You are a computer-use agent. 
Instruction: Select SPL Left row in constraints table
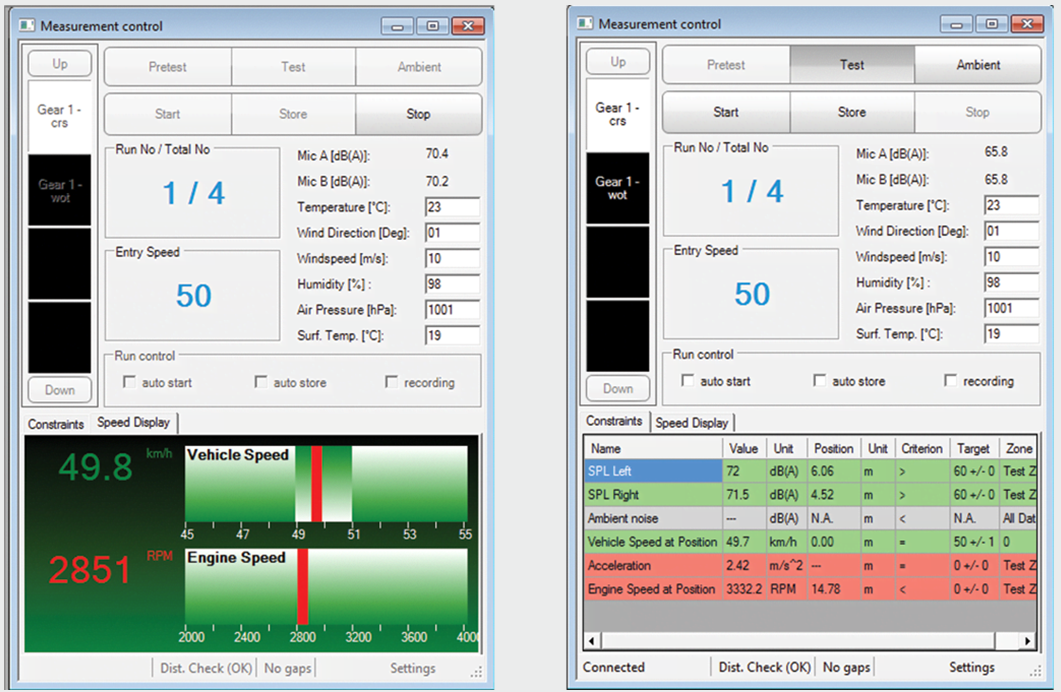tap(811, 471)
